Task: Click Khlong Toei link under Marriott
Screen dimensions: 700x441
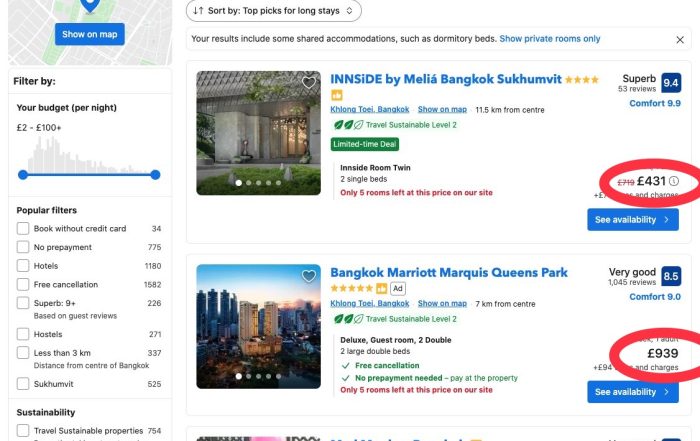Action: (x=370, y=304)
